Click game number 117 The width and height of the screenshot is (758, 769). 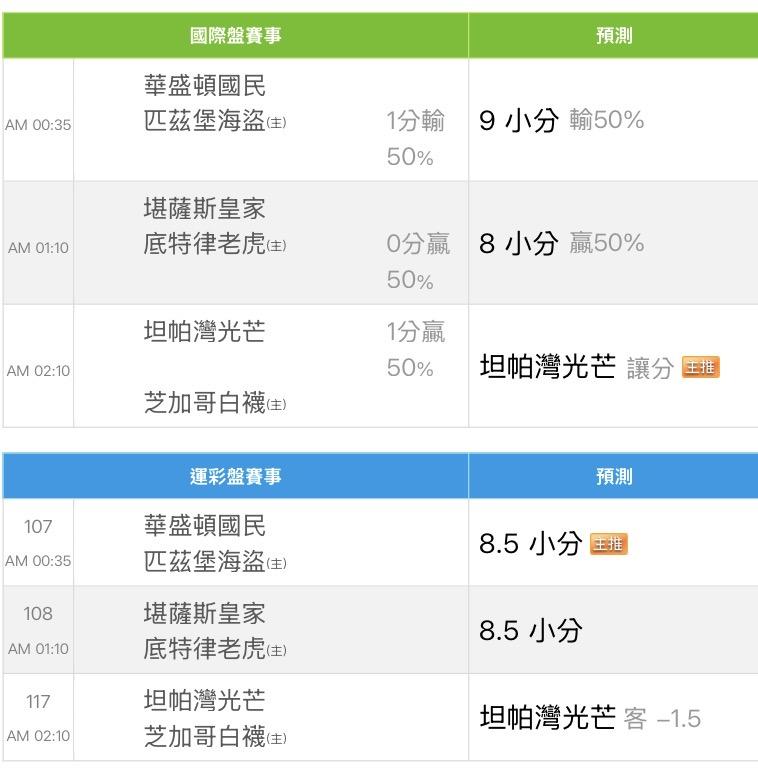pos(38,702)
